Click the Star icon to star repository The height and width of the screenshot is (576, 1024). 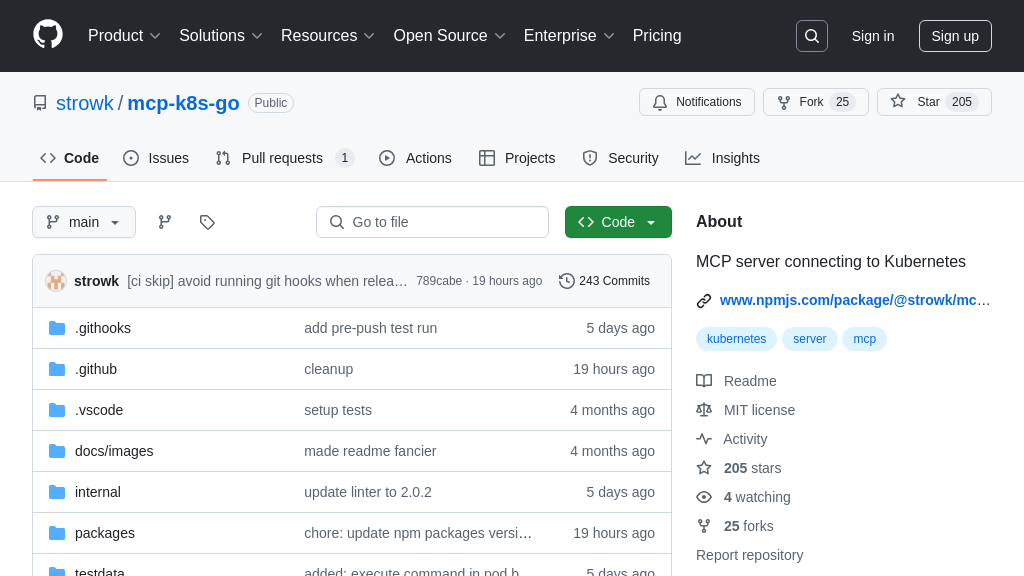[x=898, y=101]
